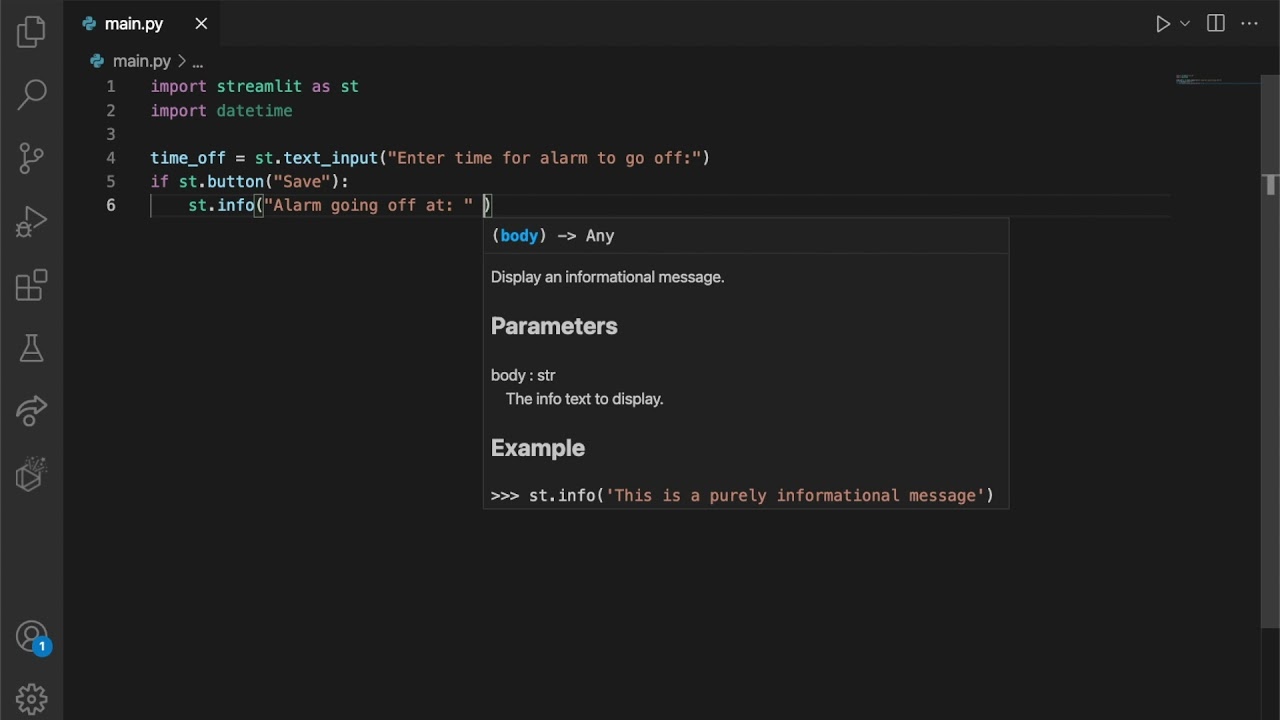Open the Testing beaker view
The image size is (1280, 720).
31,348
